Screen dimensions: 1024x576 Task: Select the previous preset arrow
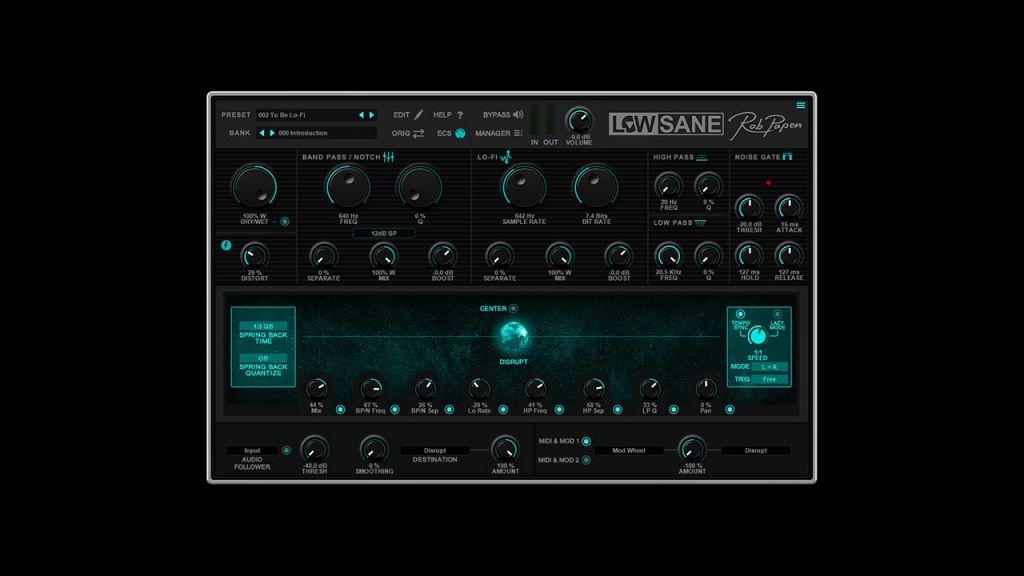coord(360,115)
